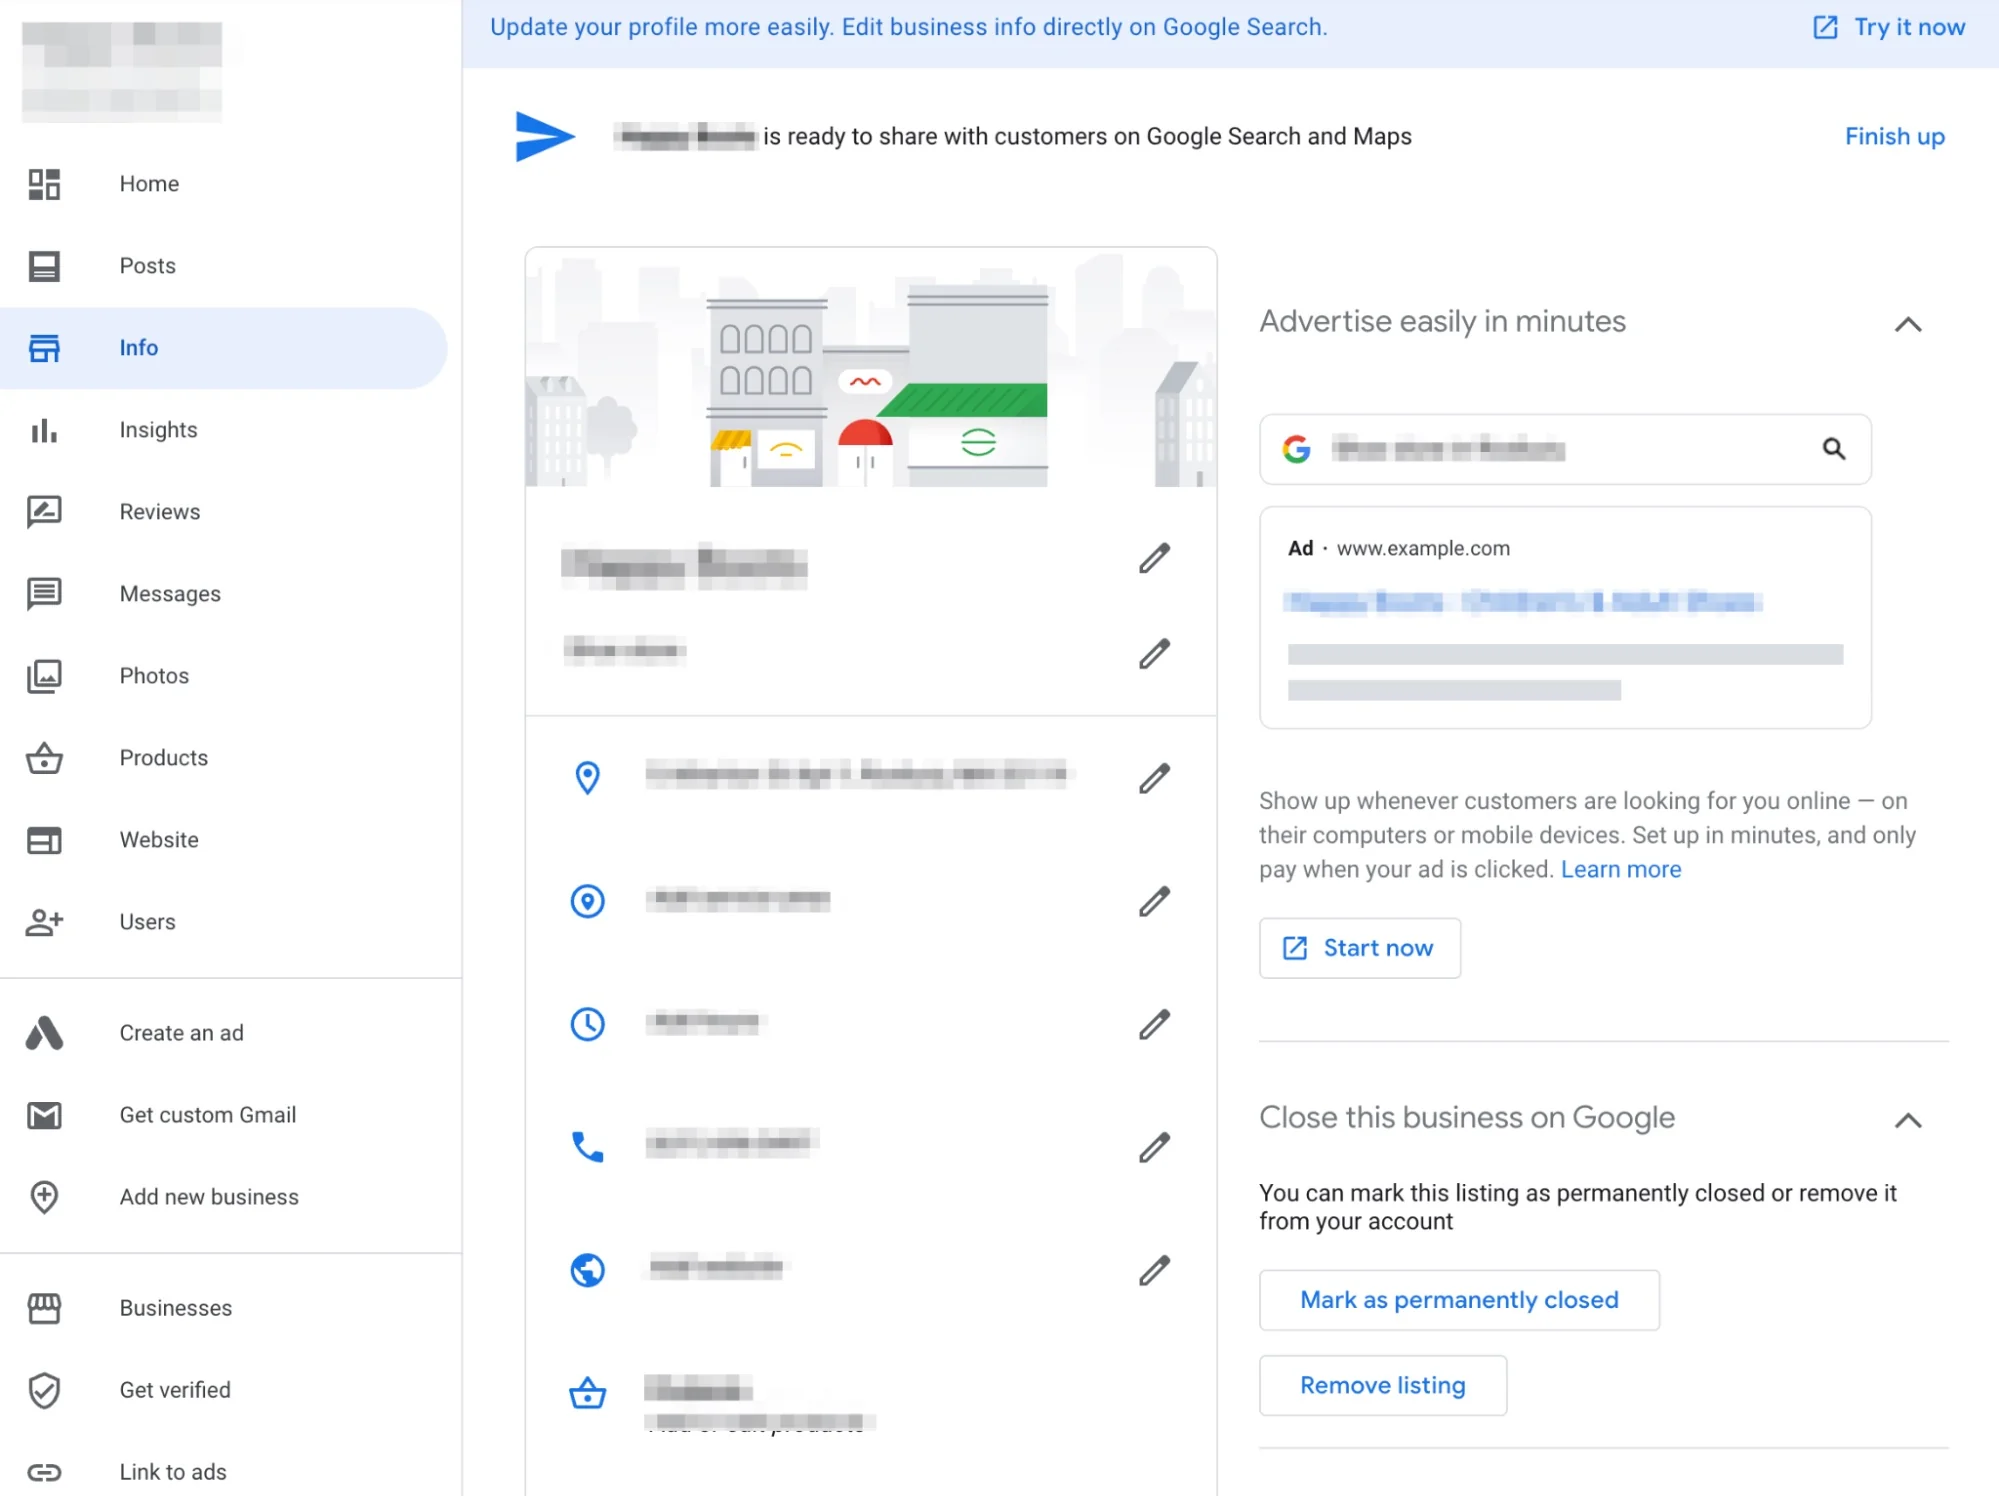Edit service area with the pencil icon
This screenshot has width=1999, height=1497.
pyautogui.click(x=1154, y=901)
